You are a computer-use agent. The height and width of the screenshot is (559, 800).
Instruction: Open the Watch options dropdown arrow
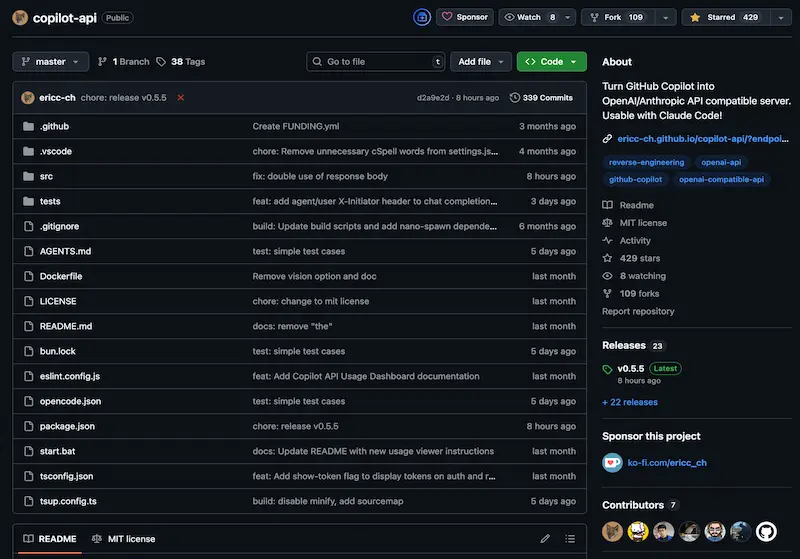point(568,17)
